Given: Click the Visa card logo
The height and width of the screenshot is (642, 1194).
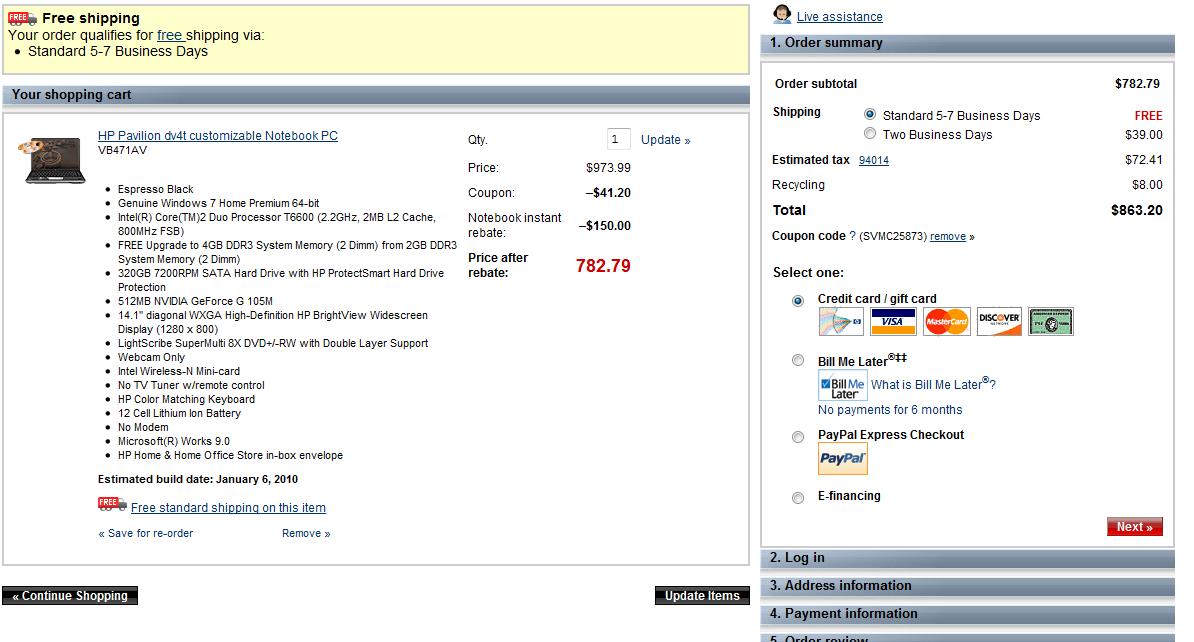Looking at the screenshot, I should 893,321.
